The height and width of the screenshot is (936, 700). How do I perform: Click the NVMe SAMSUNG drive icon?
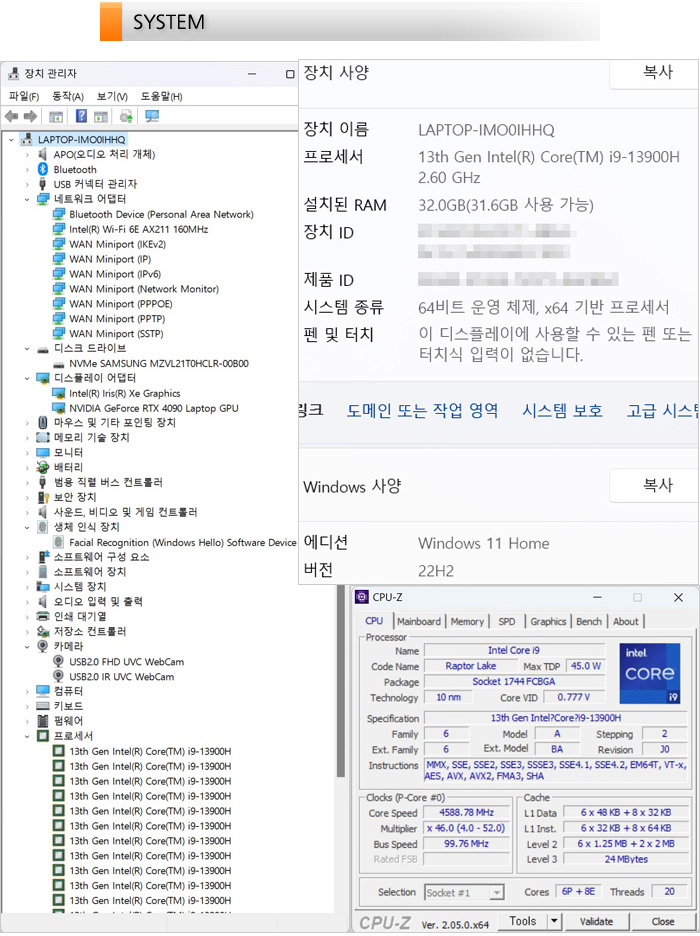(x=58, y=364)
